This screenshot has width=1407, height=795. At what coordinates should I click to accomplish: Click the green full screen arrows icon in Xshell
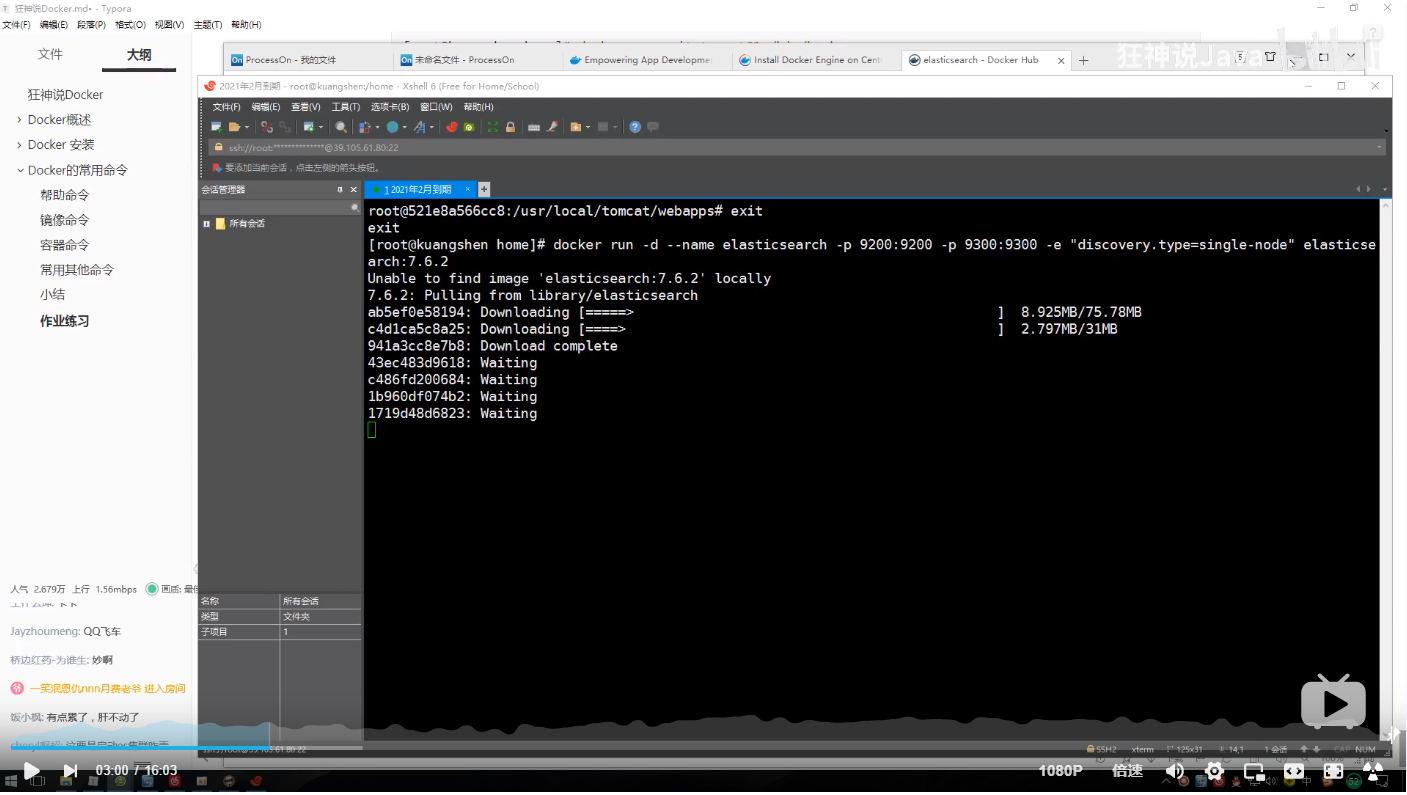493,127
